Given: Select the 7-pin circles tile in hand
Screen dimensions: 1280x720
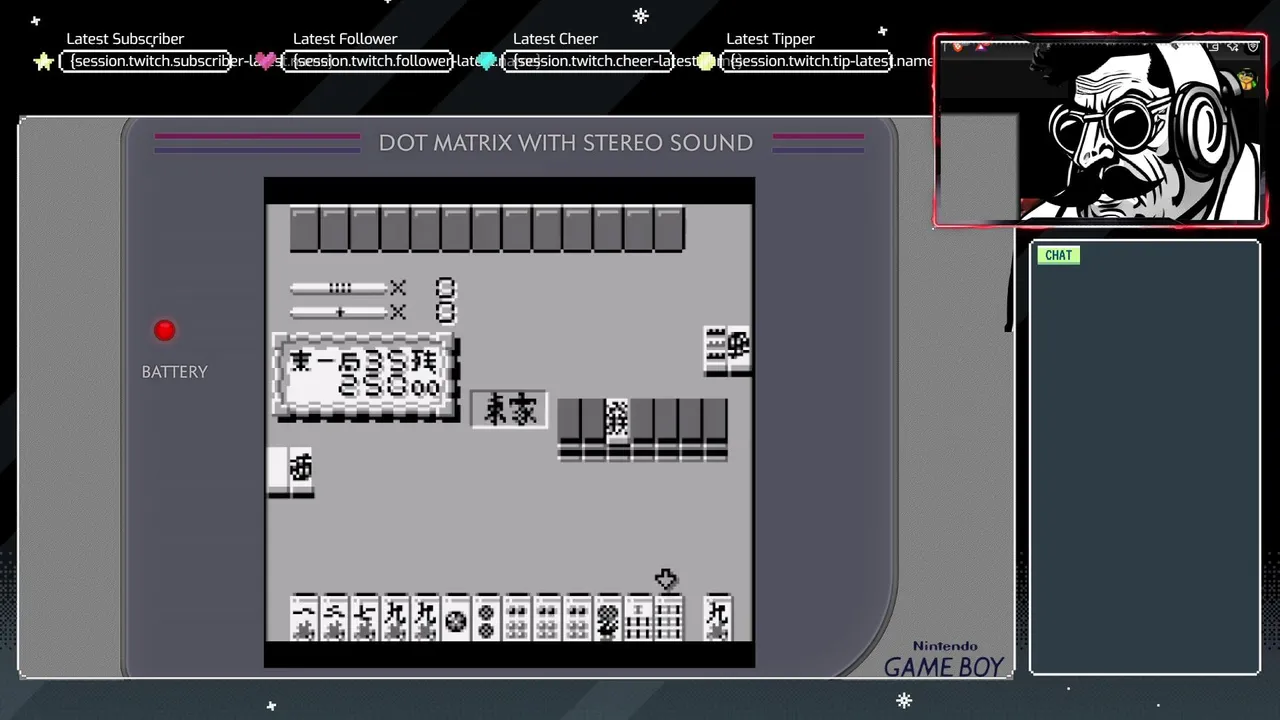Looking at the screenshot, I should pos(609,618).
